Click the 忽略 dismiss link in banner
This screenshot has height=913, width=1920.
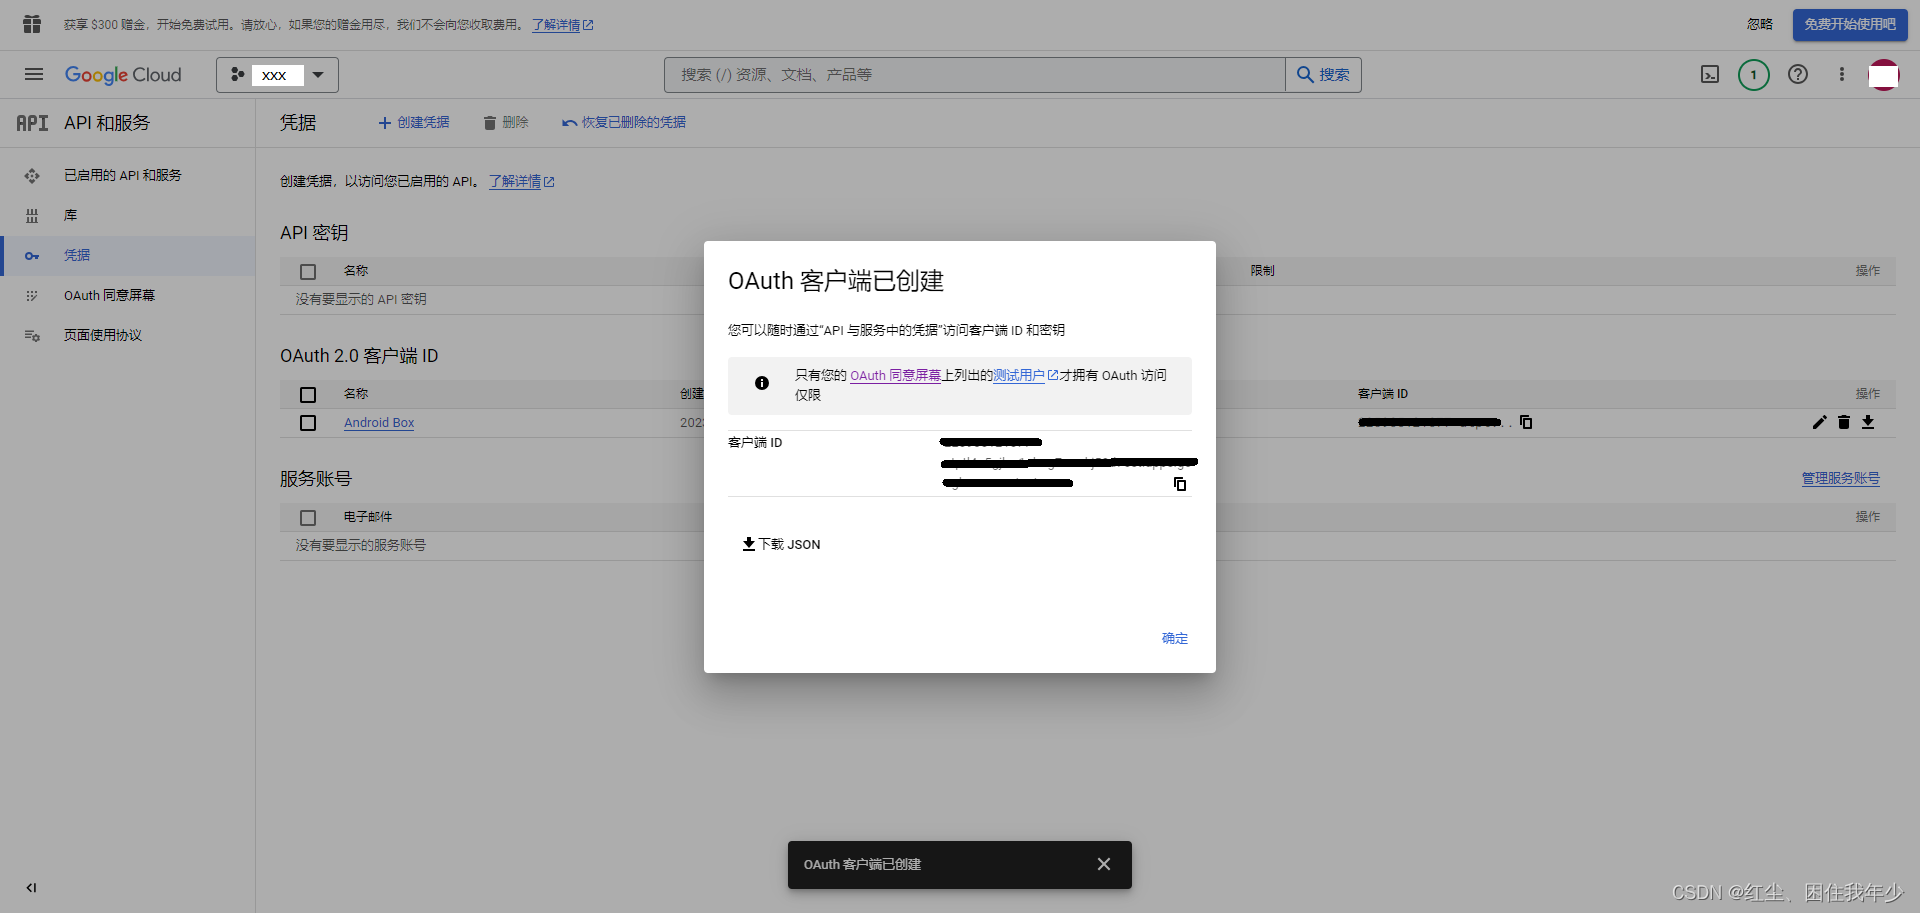(x=1760, y=25)
